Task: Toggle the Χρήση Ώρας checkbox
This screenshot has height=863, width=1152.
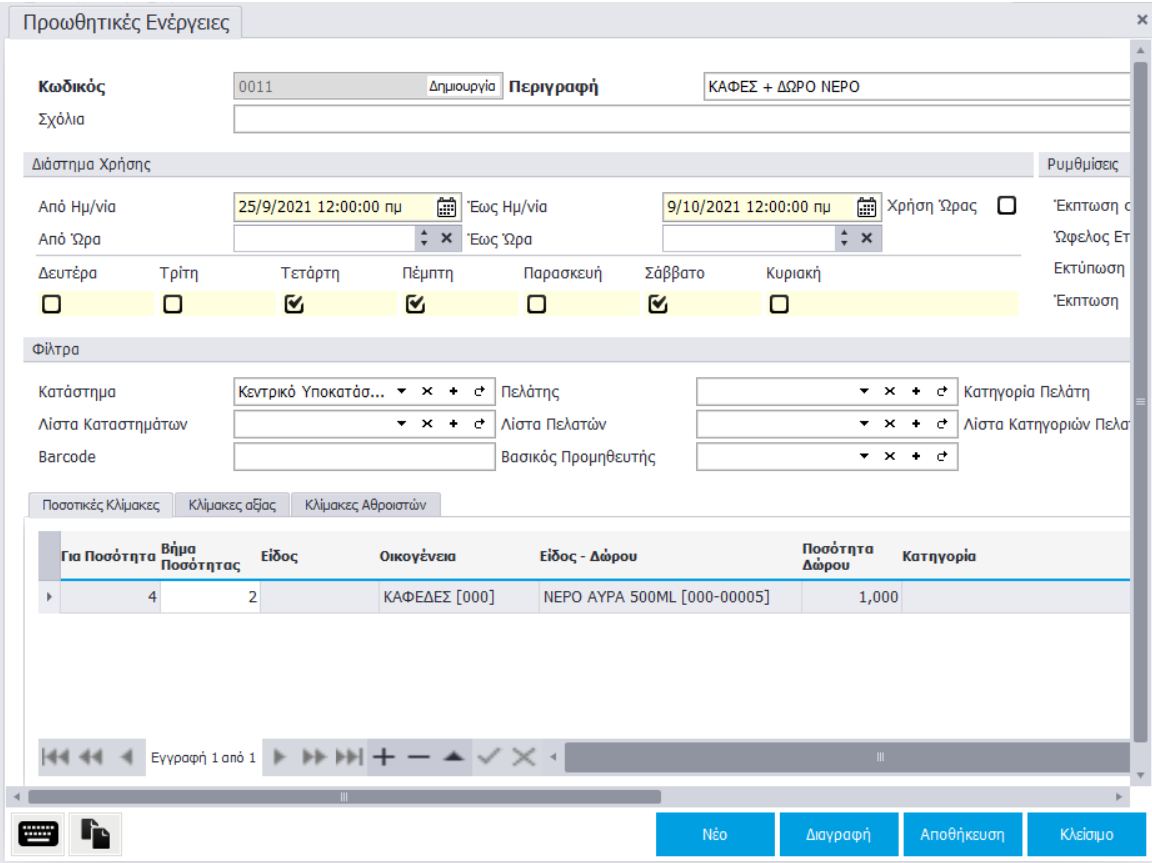Action: [x=1006, y=205]
